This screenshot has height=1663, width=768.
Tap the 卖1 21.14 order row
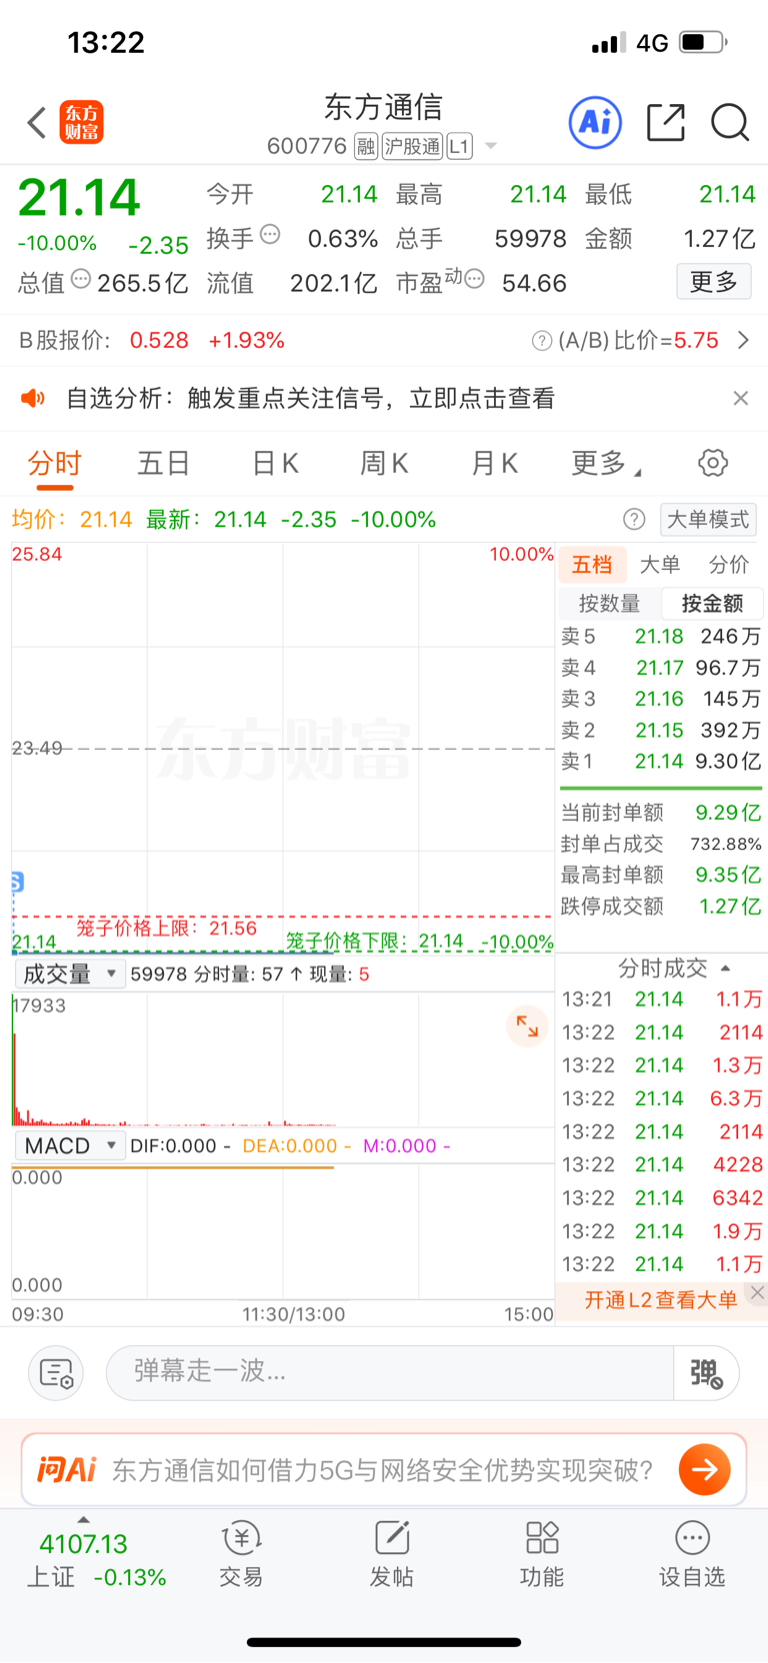tap(661, 761)
